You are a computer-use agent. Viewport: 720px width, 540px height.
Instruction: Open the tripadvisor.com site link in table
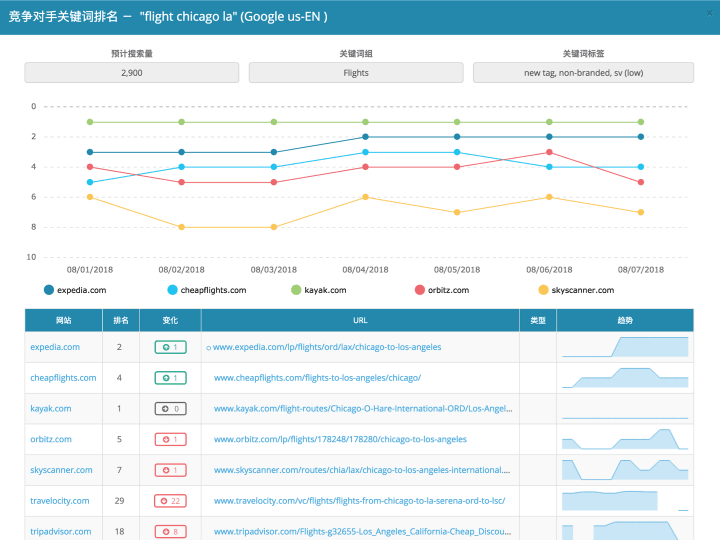point(61,532)
